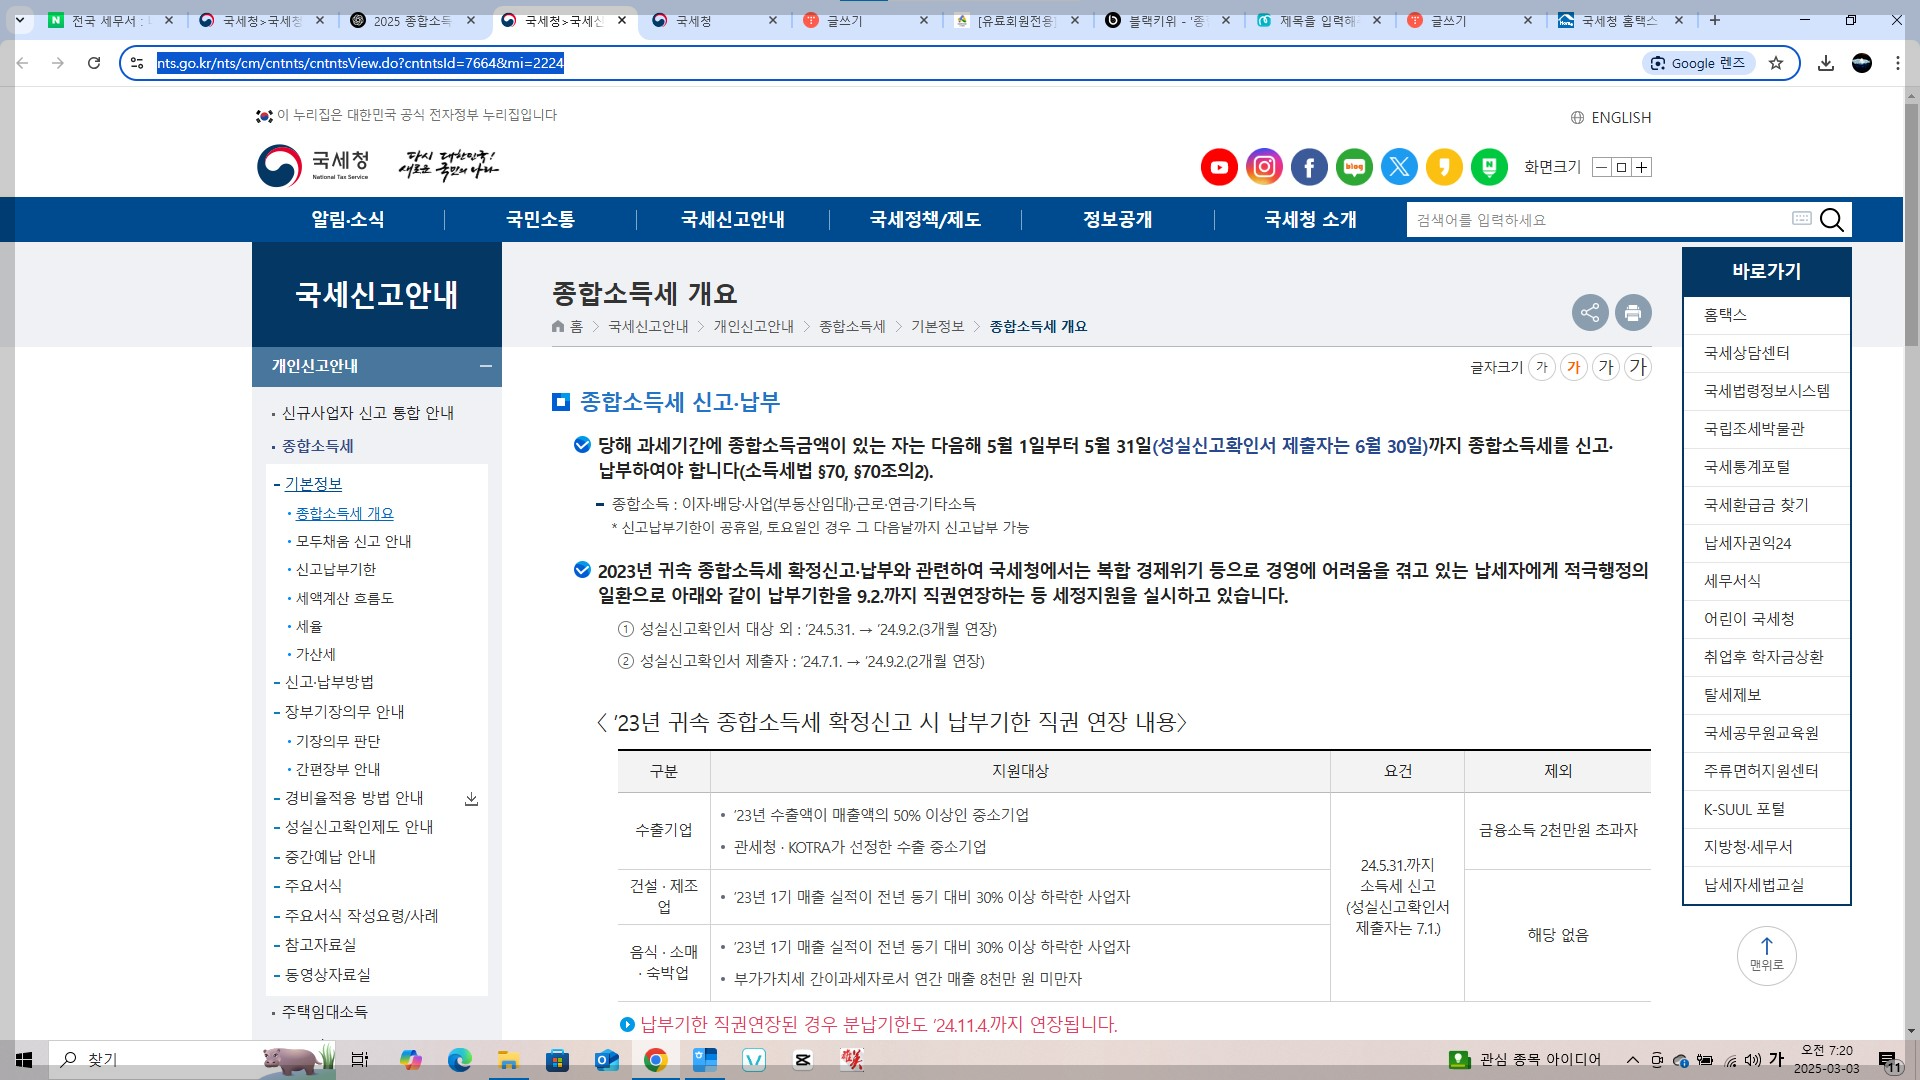Select large font size 가 button
Screen dimensions: 1920x1080
tap(1606, 367)
